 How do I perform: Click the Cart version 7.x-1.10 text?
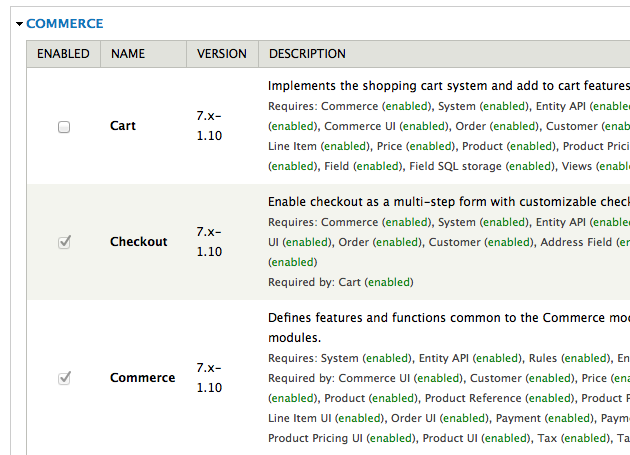tap(209, 126)
